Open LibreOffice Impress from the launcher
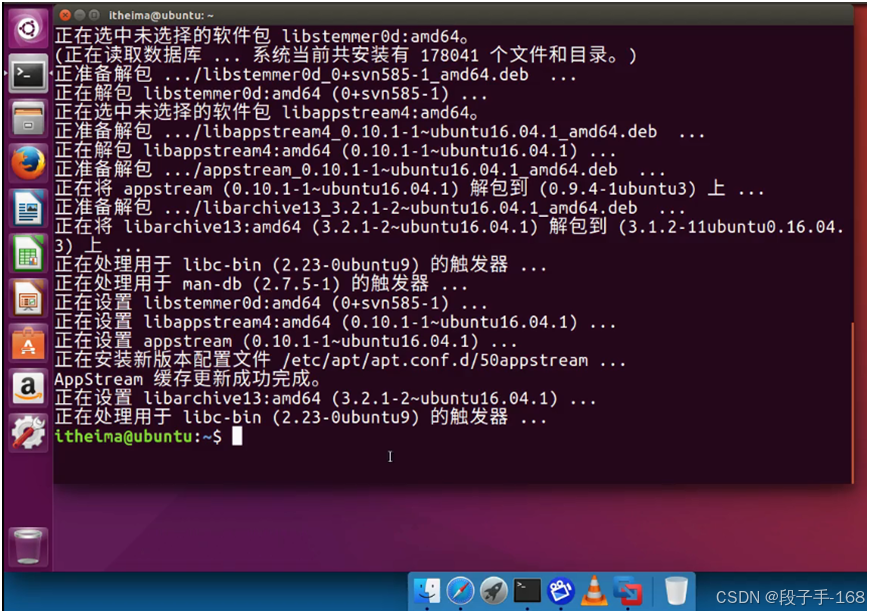This screenshot has height=613, width=869. point(28,298)
